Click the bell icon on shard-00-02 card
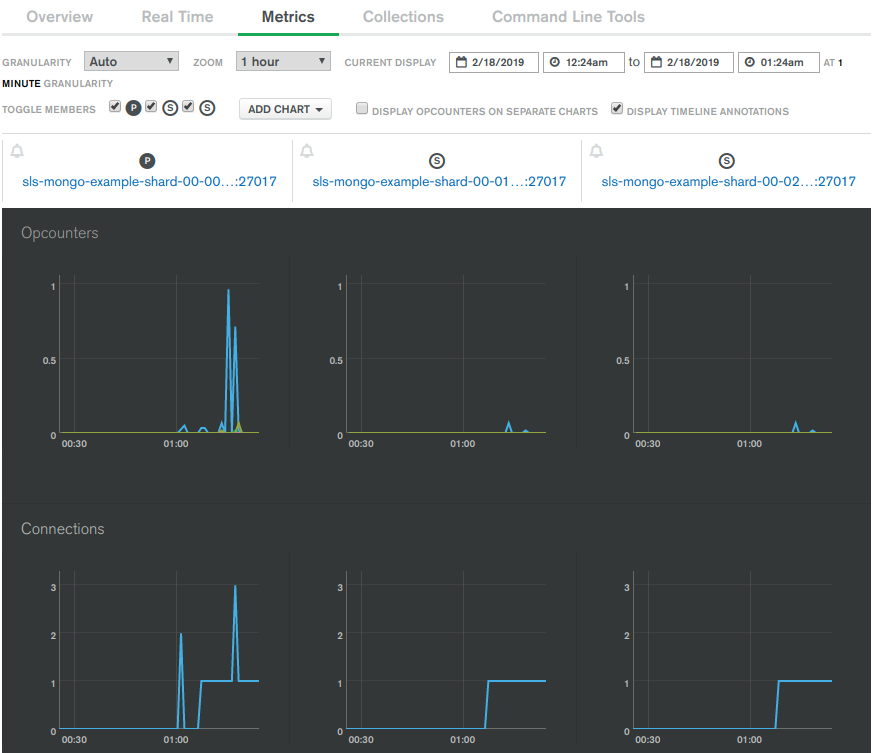The height and width of the screenshot is (753, 882). [x=595, y=151]
